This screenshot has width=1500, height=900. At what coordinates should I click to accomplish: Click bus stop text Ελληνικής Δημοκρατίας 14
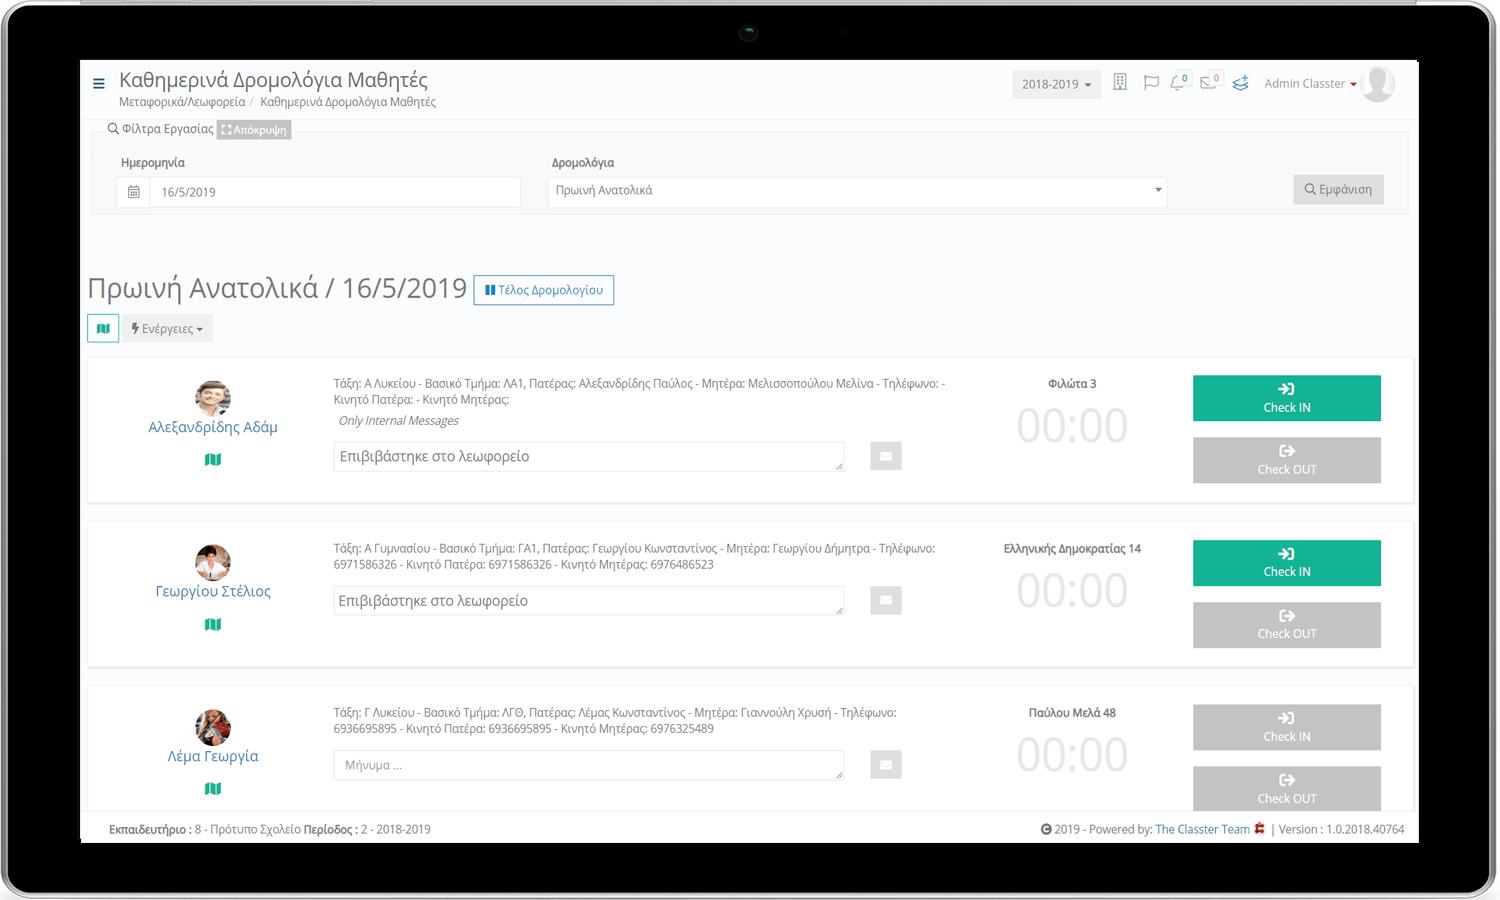click(1072, 549)
